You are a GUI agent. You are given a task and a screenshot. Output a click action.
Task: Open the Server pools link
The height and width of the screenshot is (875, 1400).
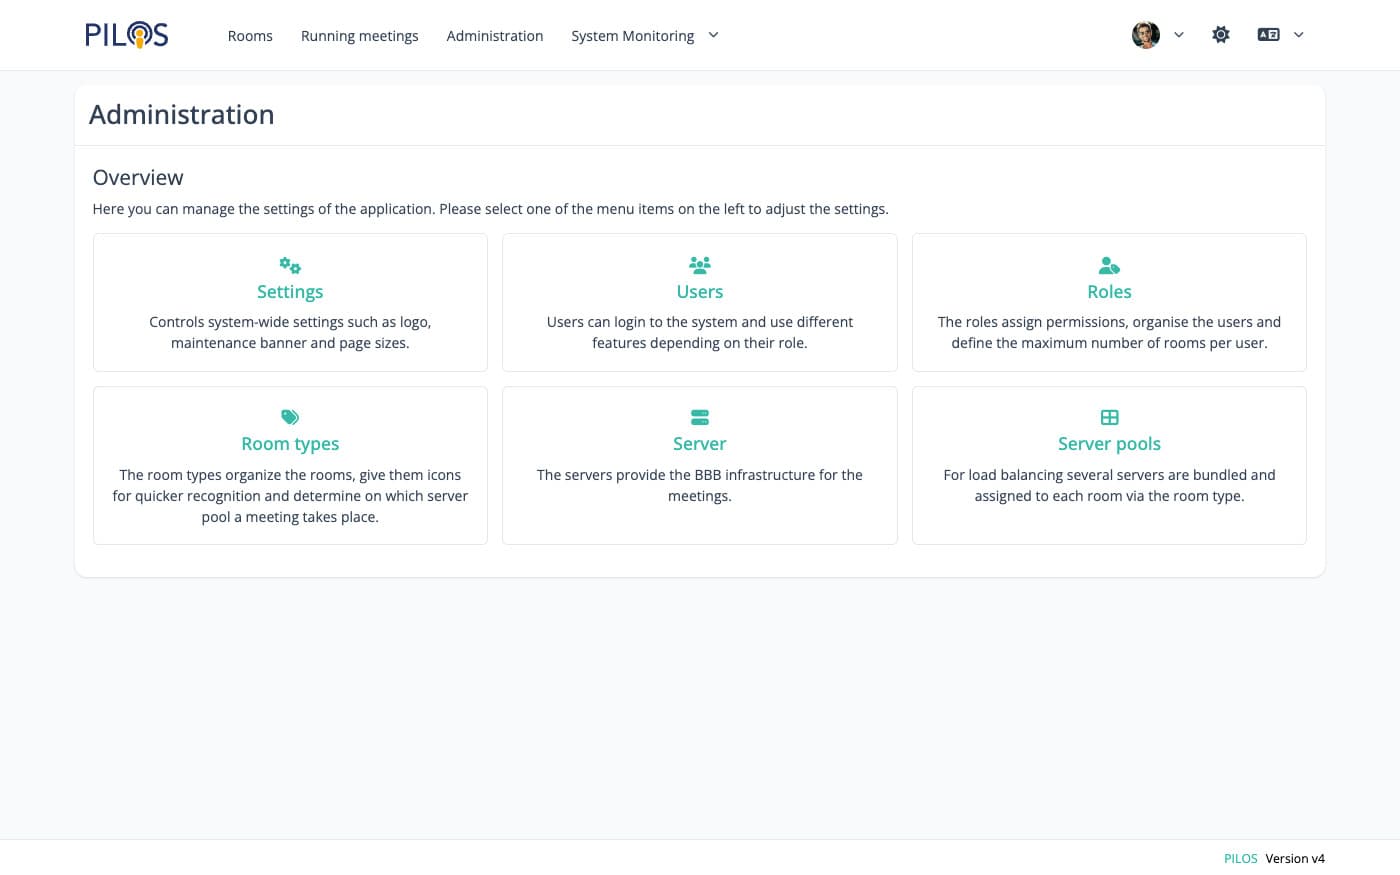[x=1109, y=444]
